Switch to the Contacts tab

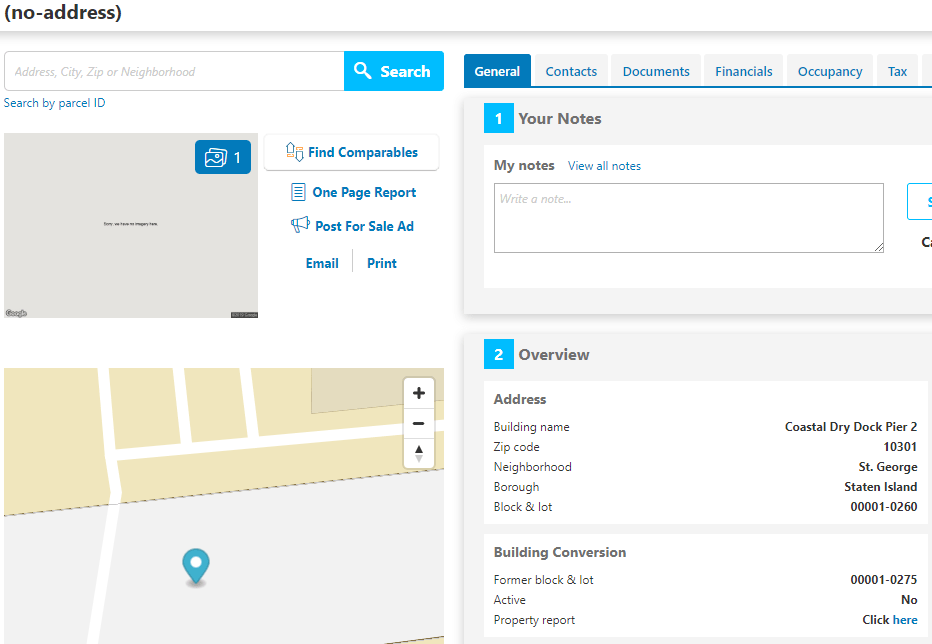pyautogui.click(x=570, y=70)
